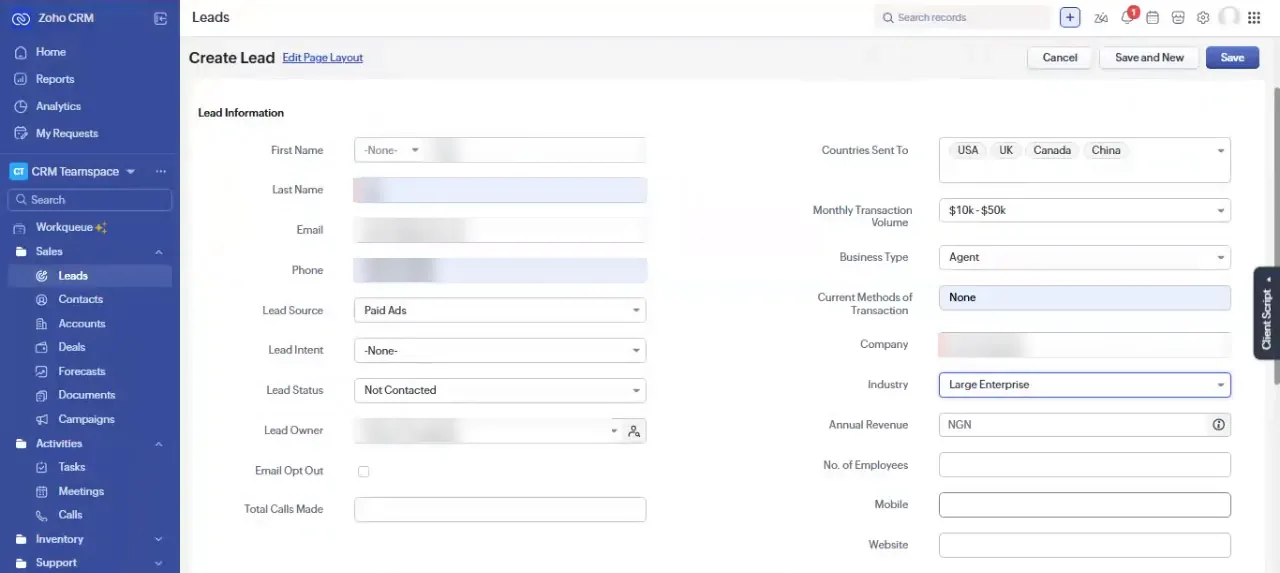Click the blue Save button

pos(1232,58)
